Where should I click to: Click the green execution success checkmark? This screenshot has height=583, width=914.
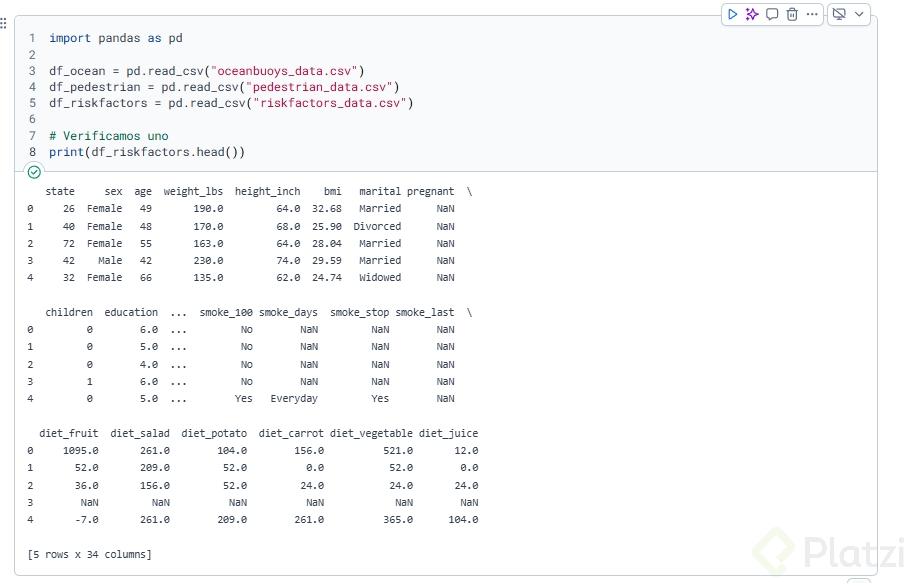pyautogui.click(x=35, y=172)
